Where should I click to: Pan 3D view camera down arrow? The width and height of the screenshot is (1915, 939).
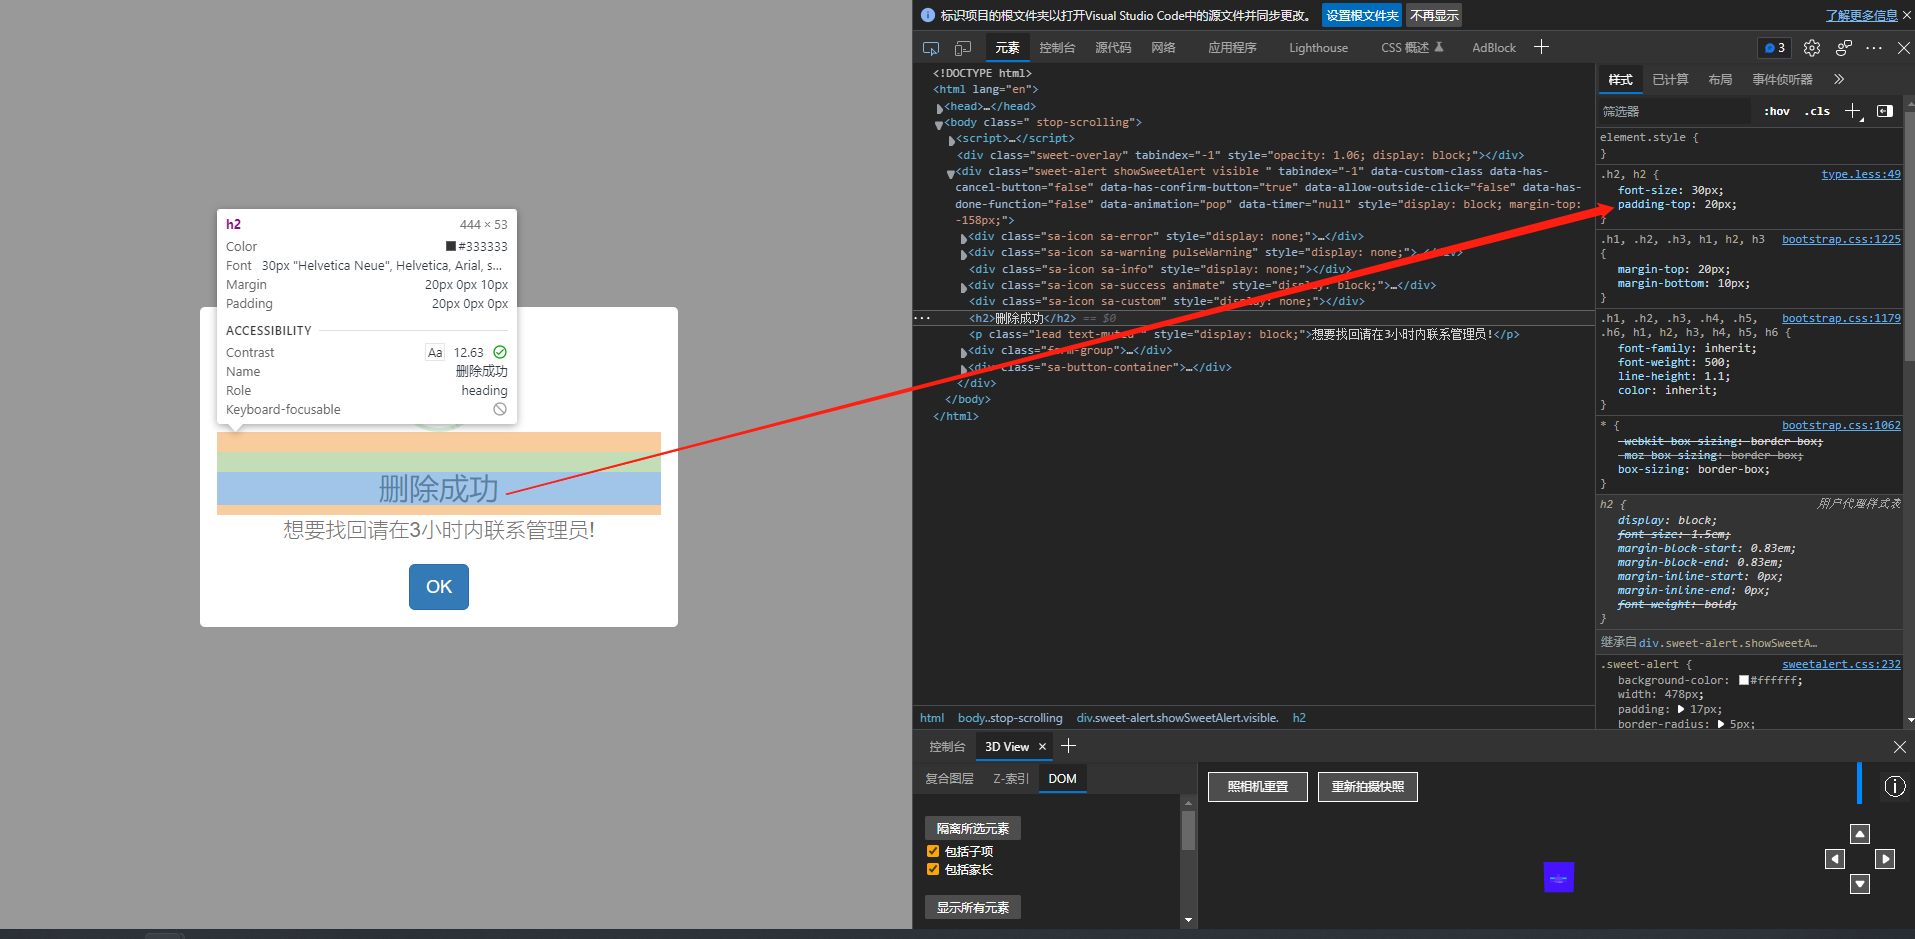click(x=1860, y=884)
